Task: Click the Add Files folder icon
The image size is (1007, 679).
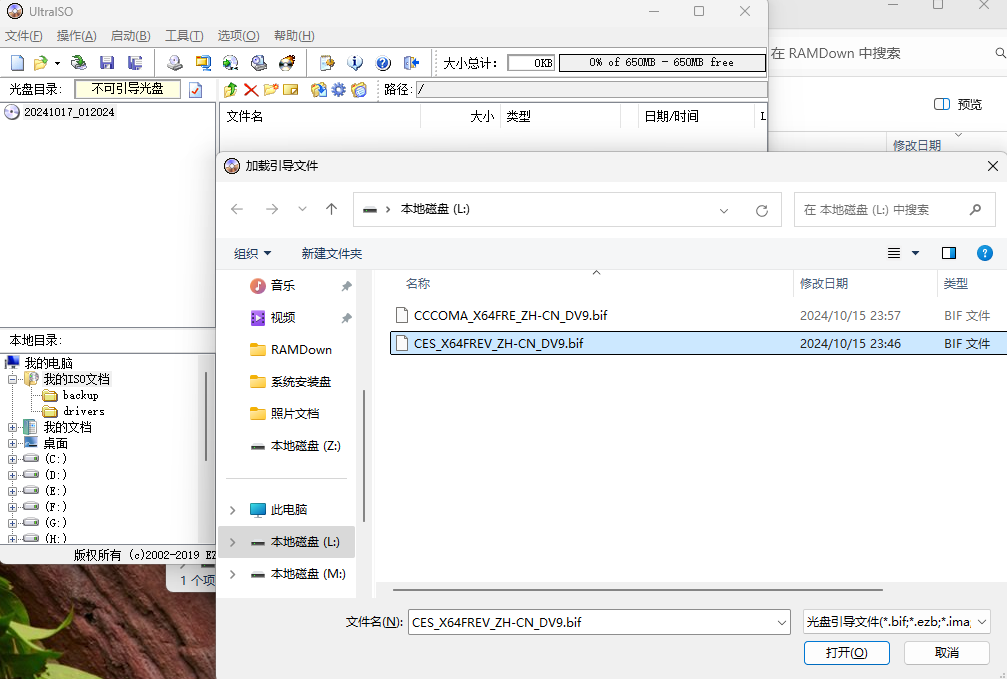Action: [319, 90]
